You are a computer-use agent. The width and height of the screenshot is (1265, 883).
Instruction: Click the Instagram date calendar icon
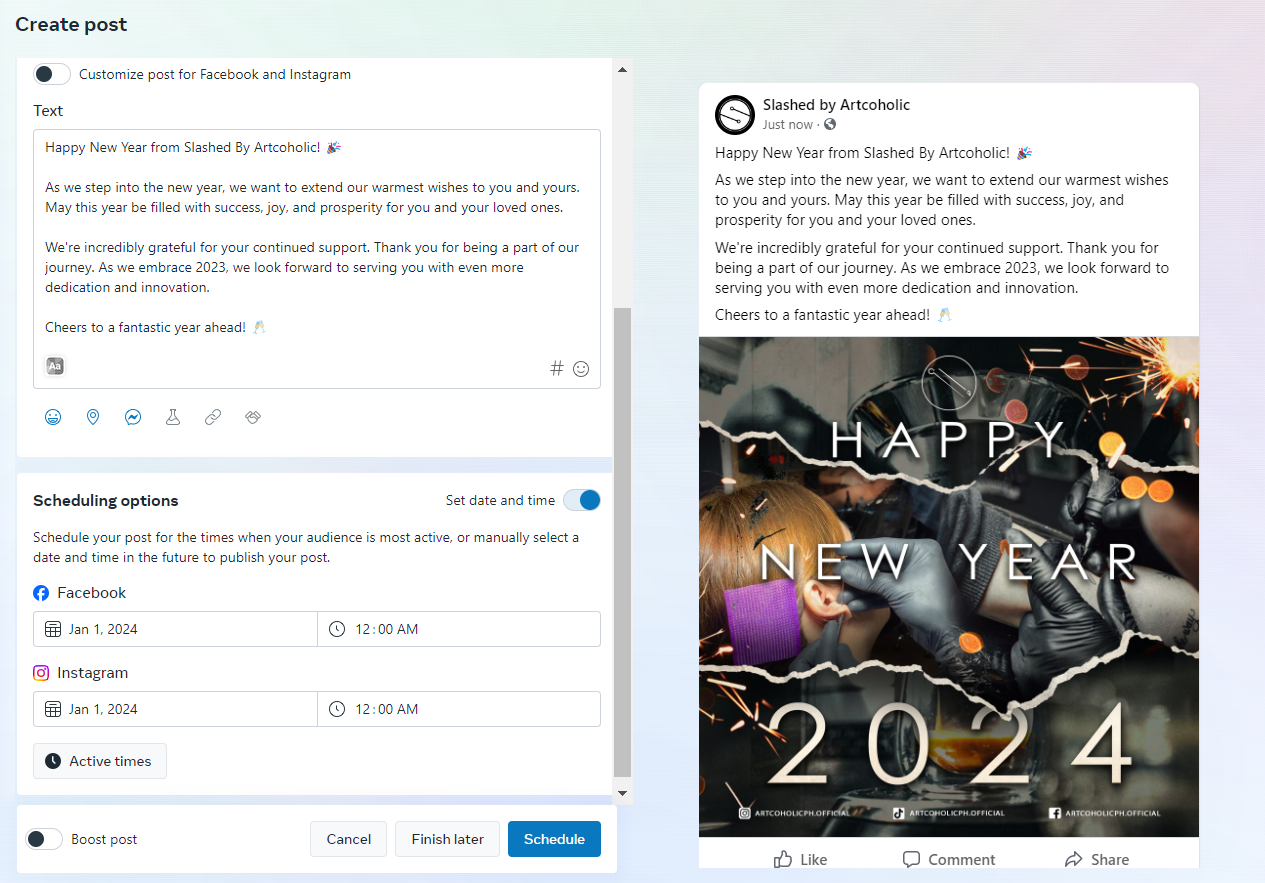53,709
